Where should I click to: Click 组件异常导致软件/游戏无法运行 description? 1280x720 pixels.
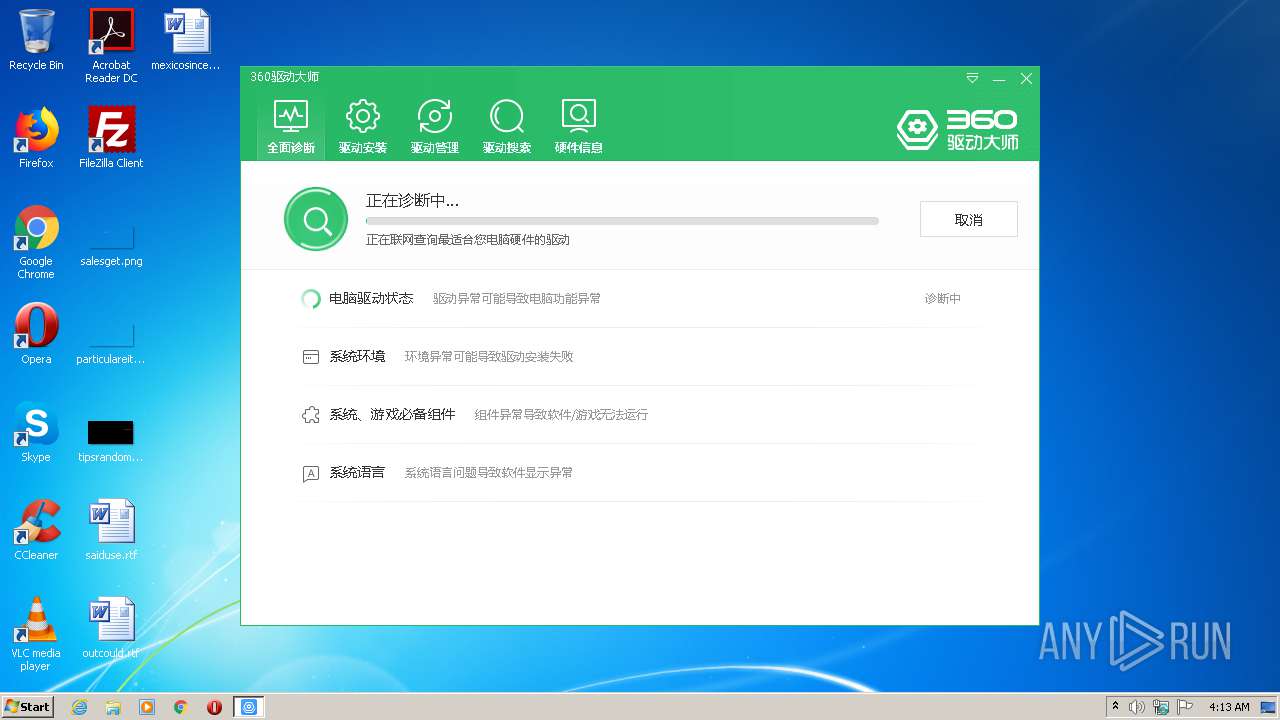point(561,414)
